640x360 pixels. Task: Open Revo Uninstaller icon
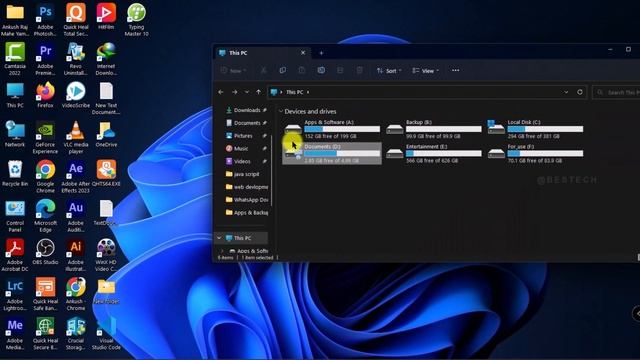coord(76,59)
